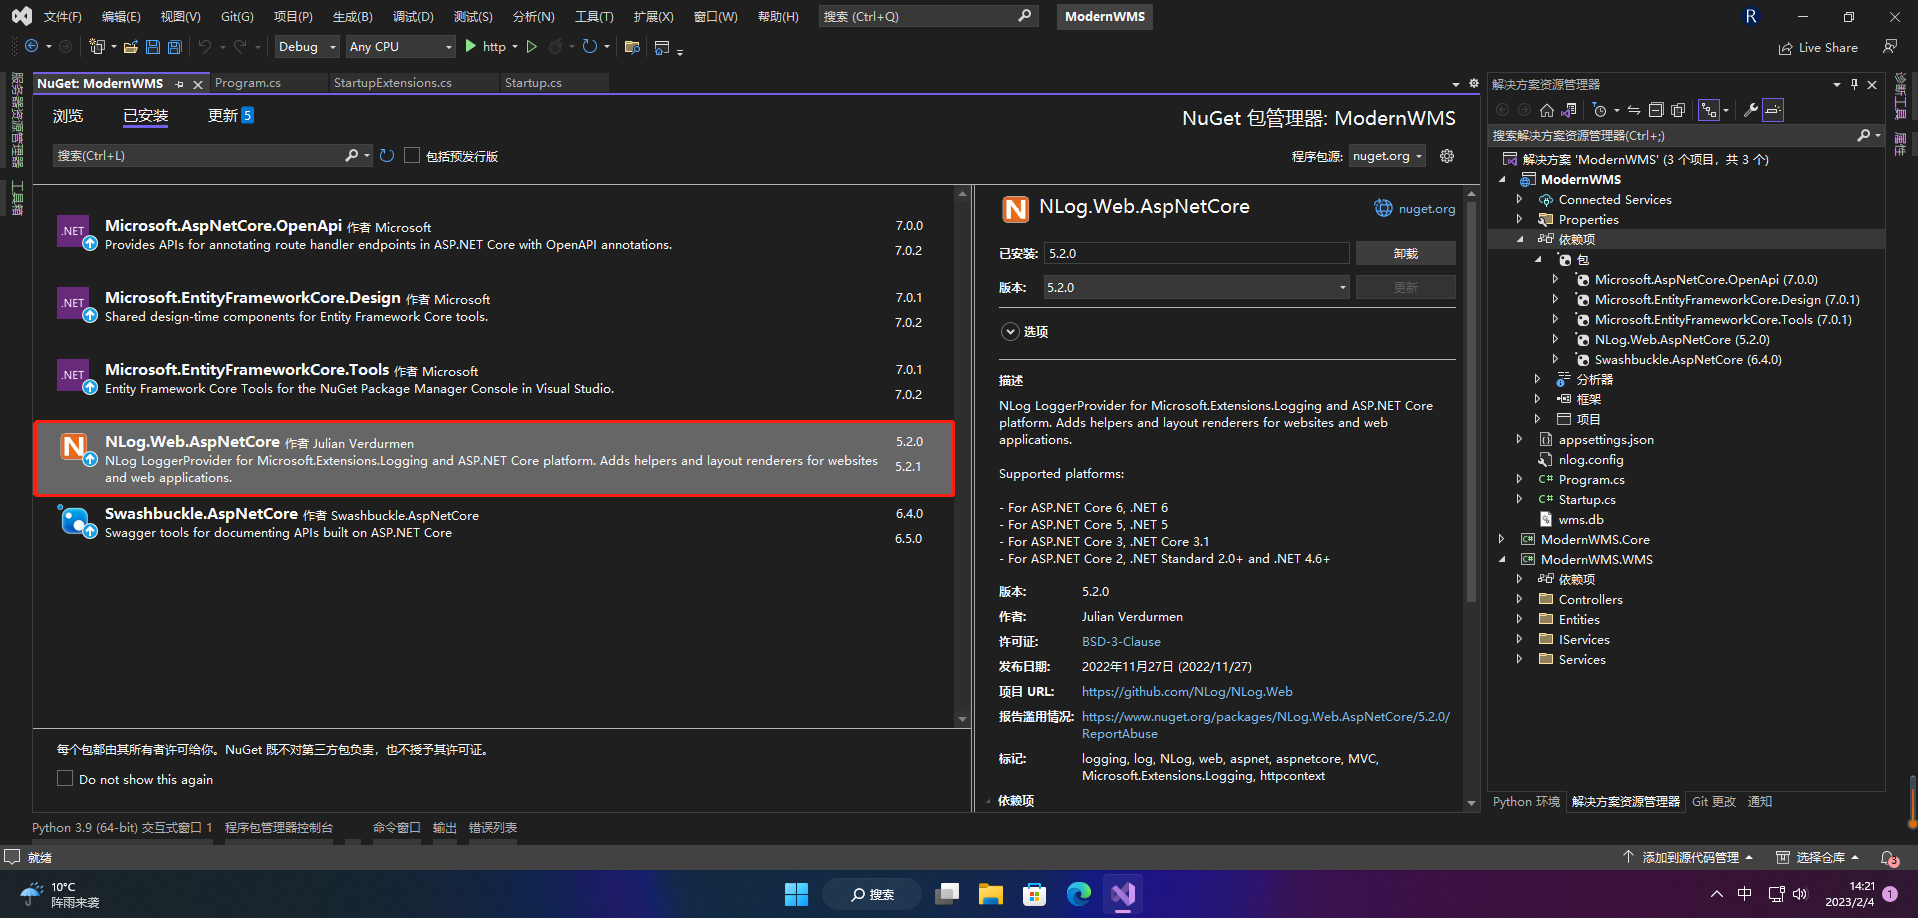Switch to the StartupExtensions.cs tab
This screenshot has height=918, width=1918.
coord(393,83)
